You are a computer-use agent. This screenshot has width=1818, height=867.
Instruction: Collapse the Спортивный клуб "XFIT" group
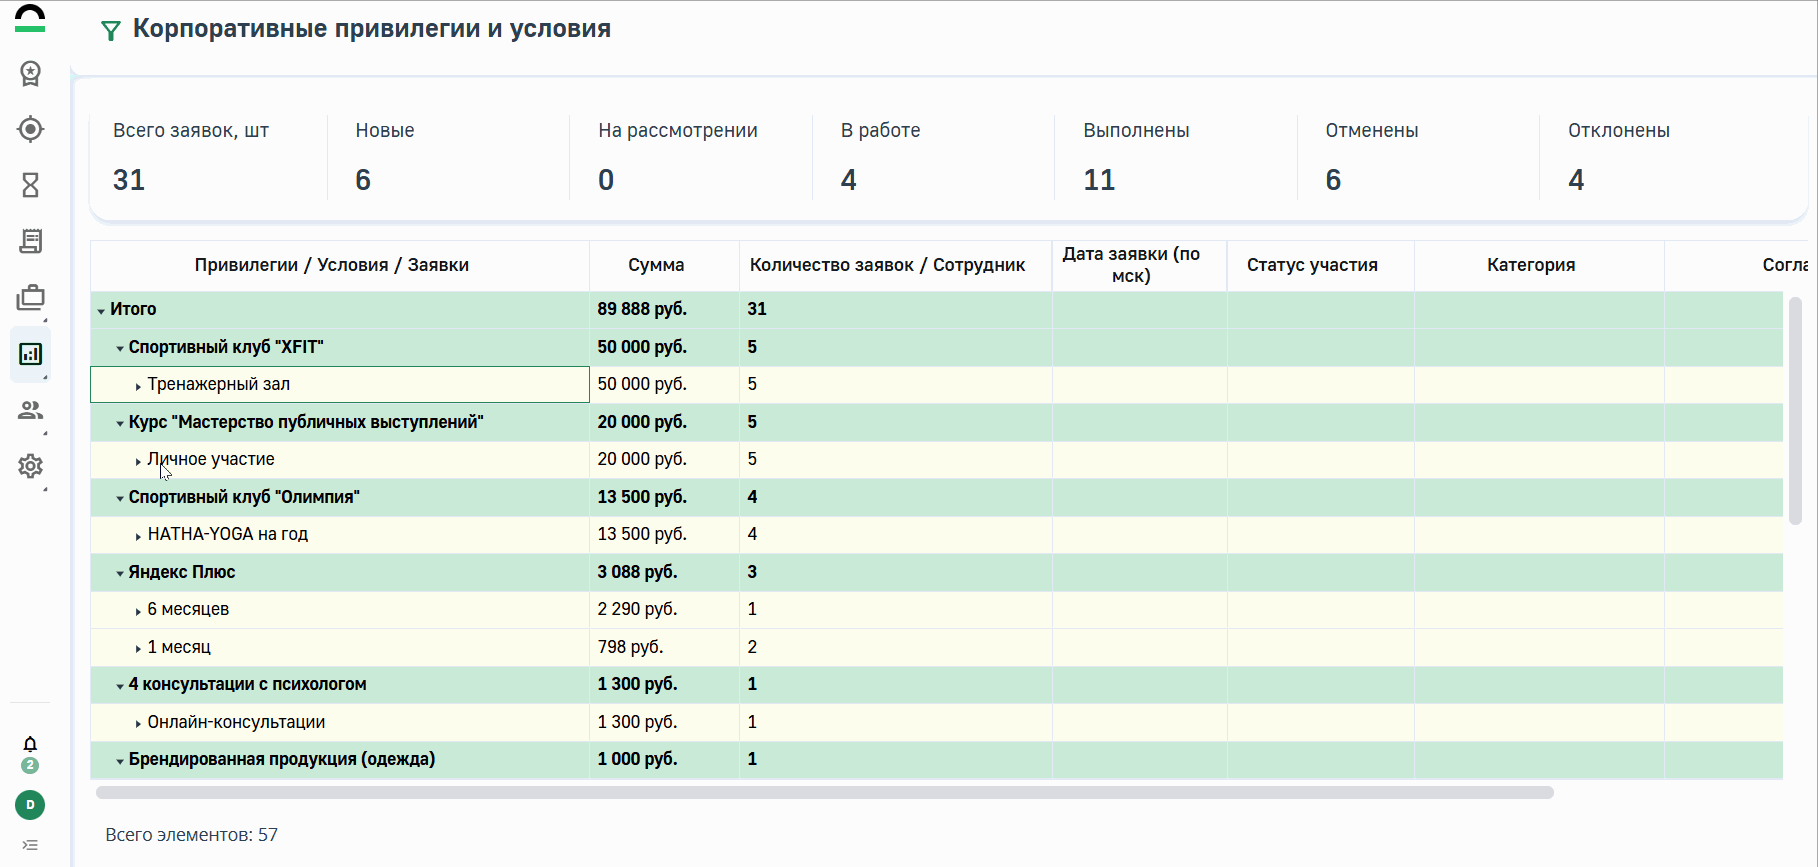point(120,349)
